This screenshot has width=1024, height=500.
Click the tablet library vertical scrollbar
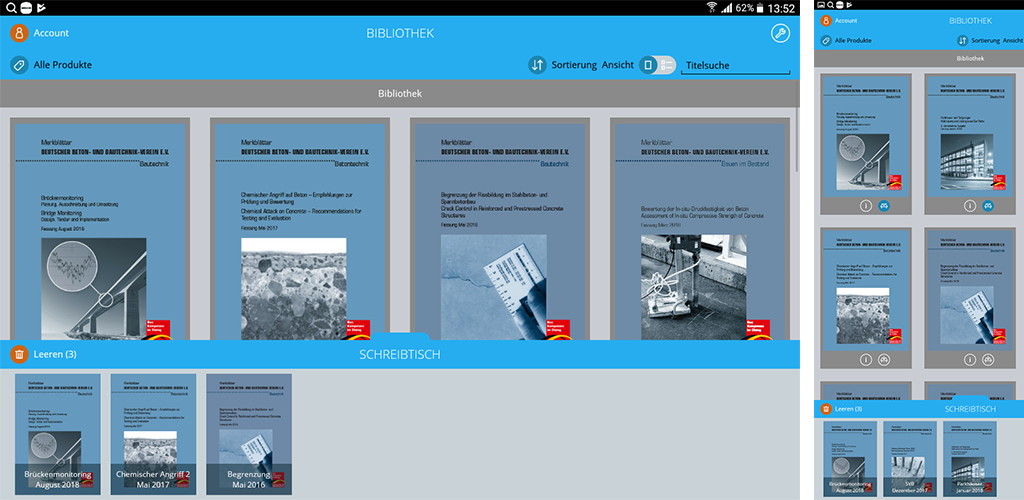(796, 140)
